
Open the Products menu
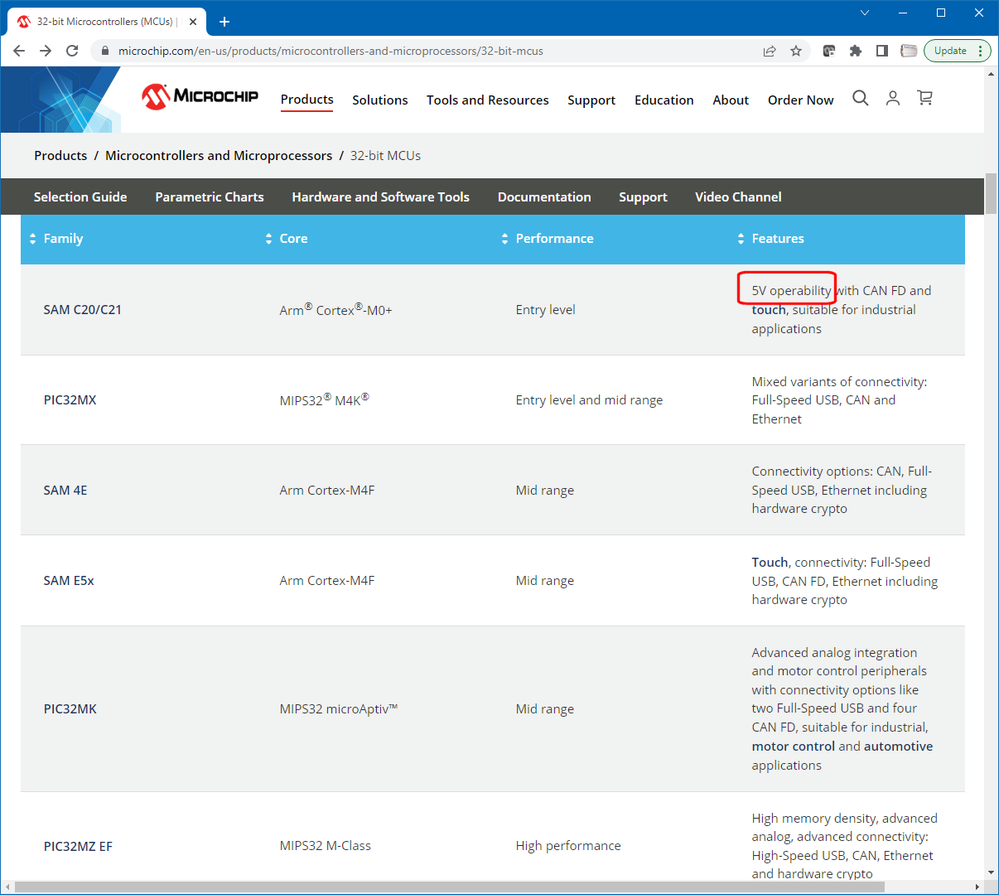coord(307,100)
